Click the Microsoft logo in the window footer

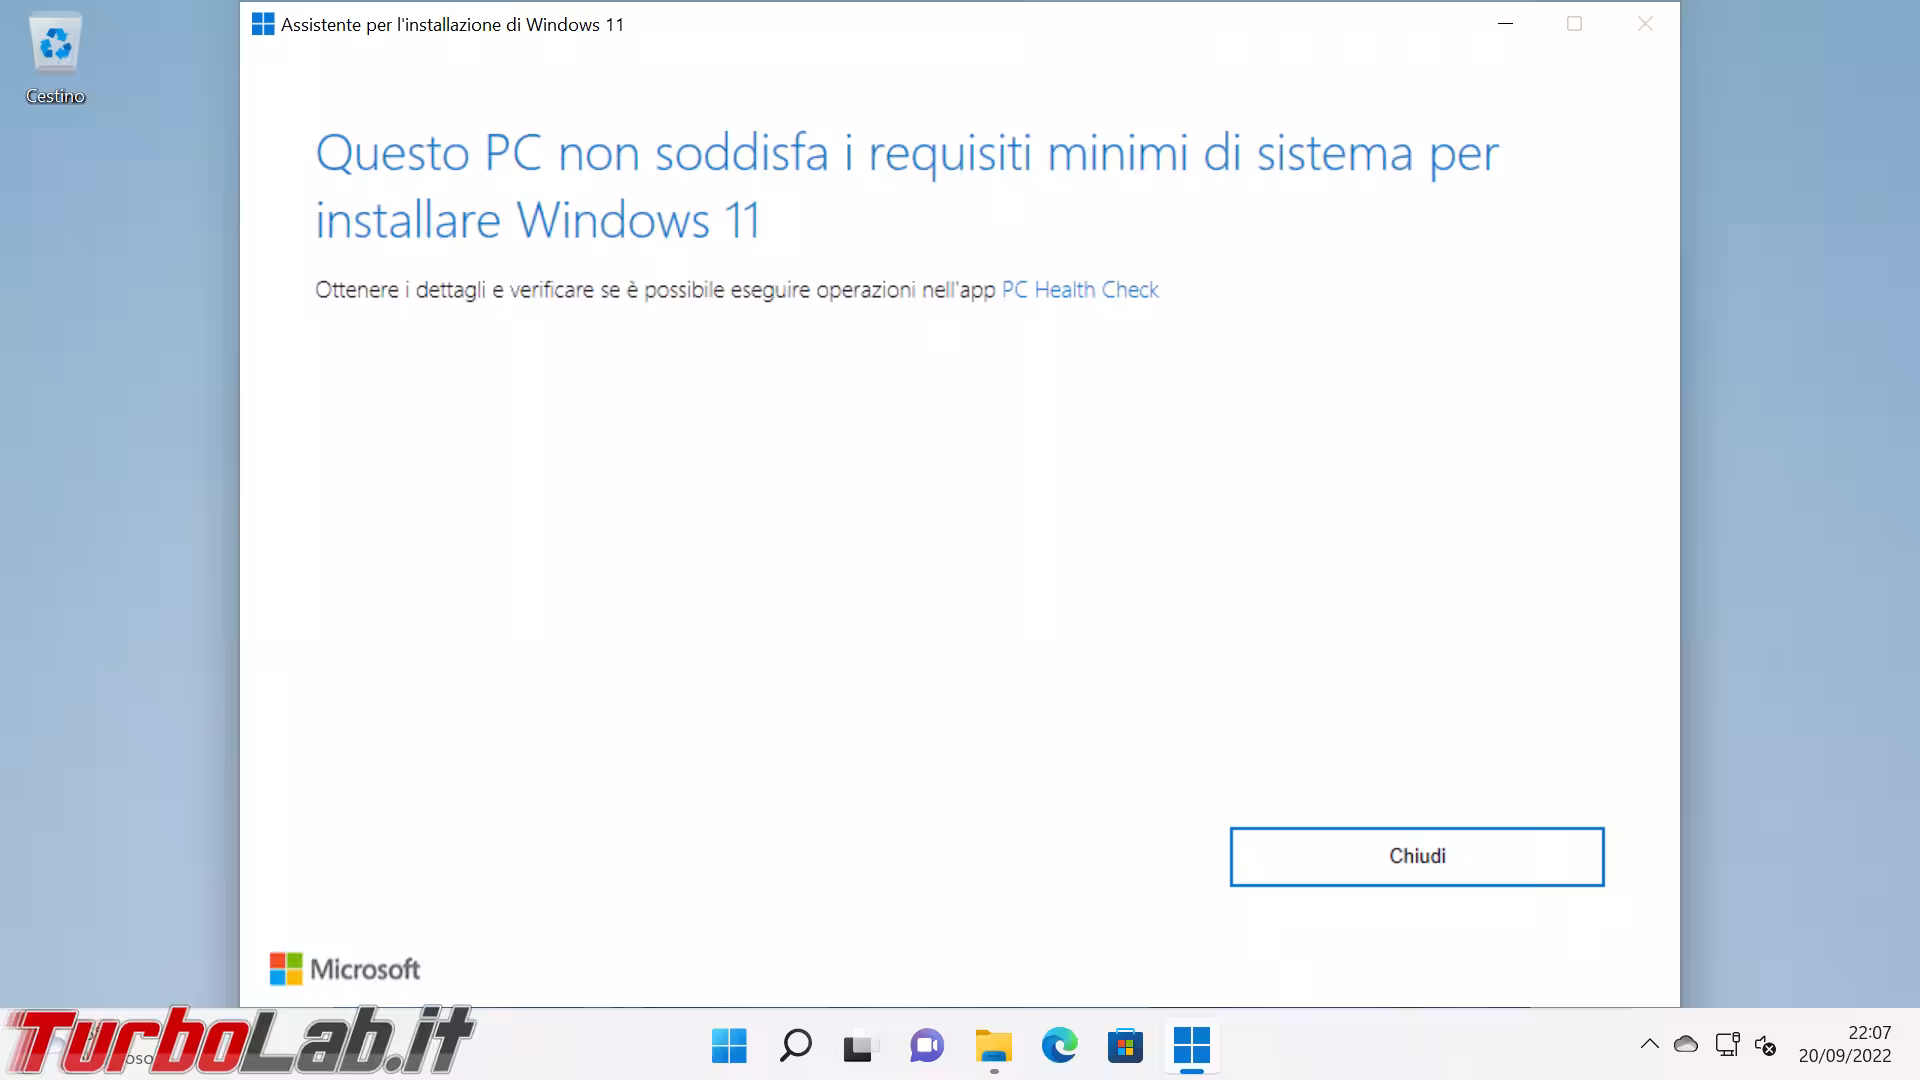(x=345, y=969)
